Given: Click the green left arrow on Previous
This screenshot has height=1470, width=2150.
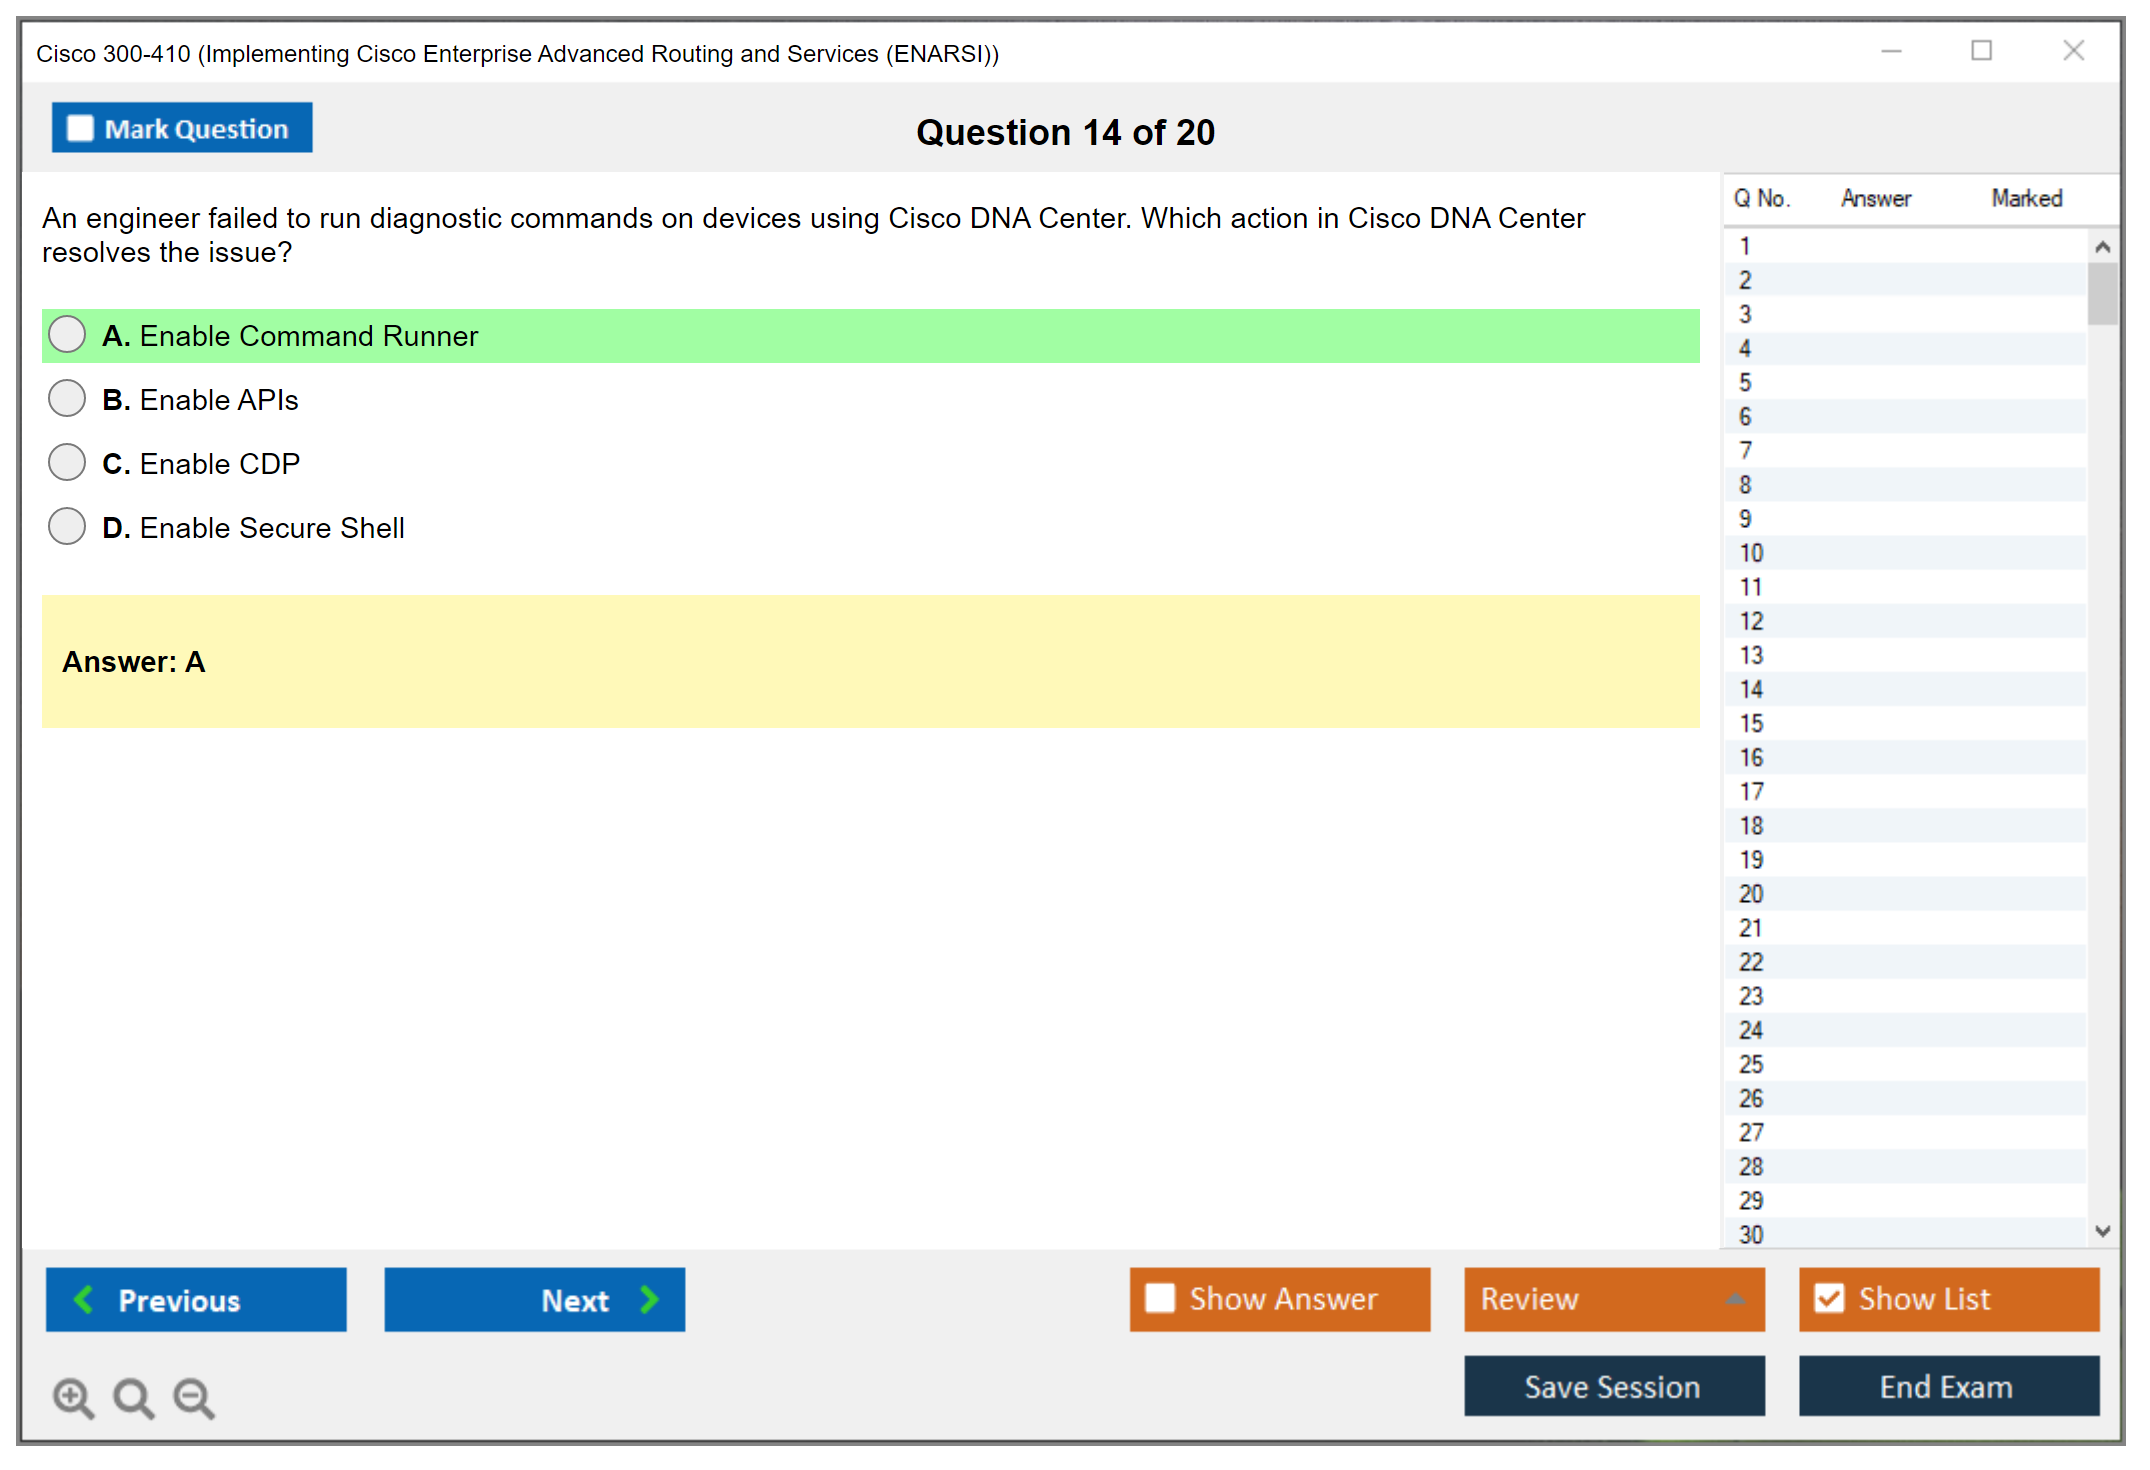Looking at the screenshot, I should pyautogui.click(x=84, y=1300).
